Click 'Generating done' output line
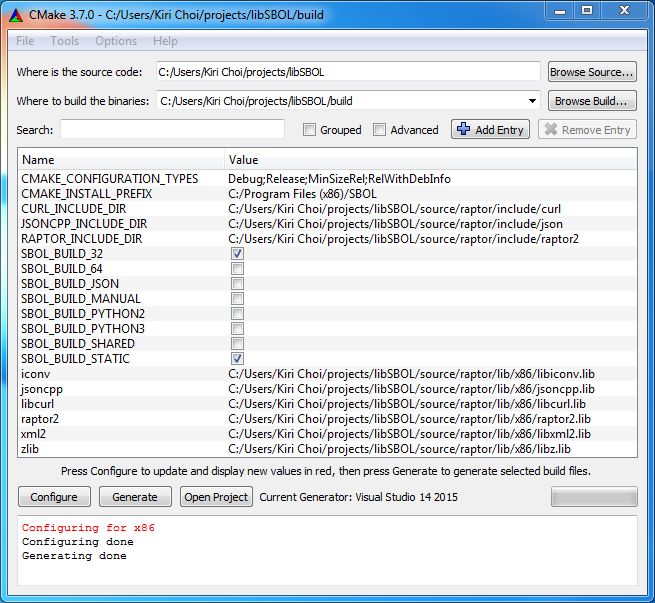Viewport: 655px width, 603px height. [x=74, y=556]
